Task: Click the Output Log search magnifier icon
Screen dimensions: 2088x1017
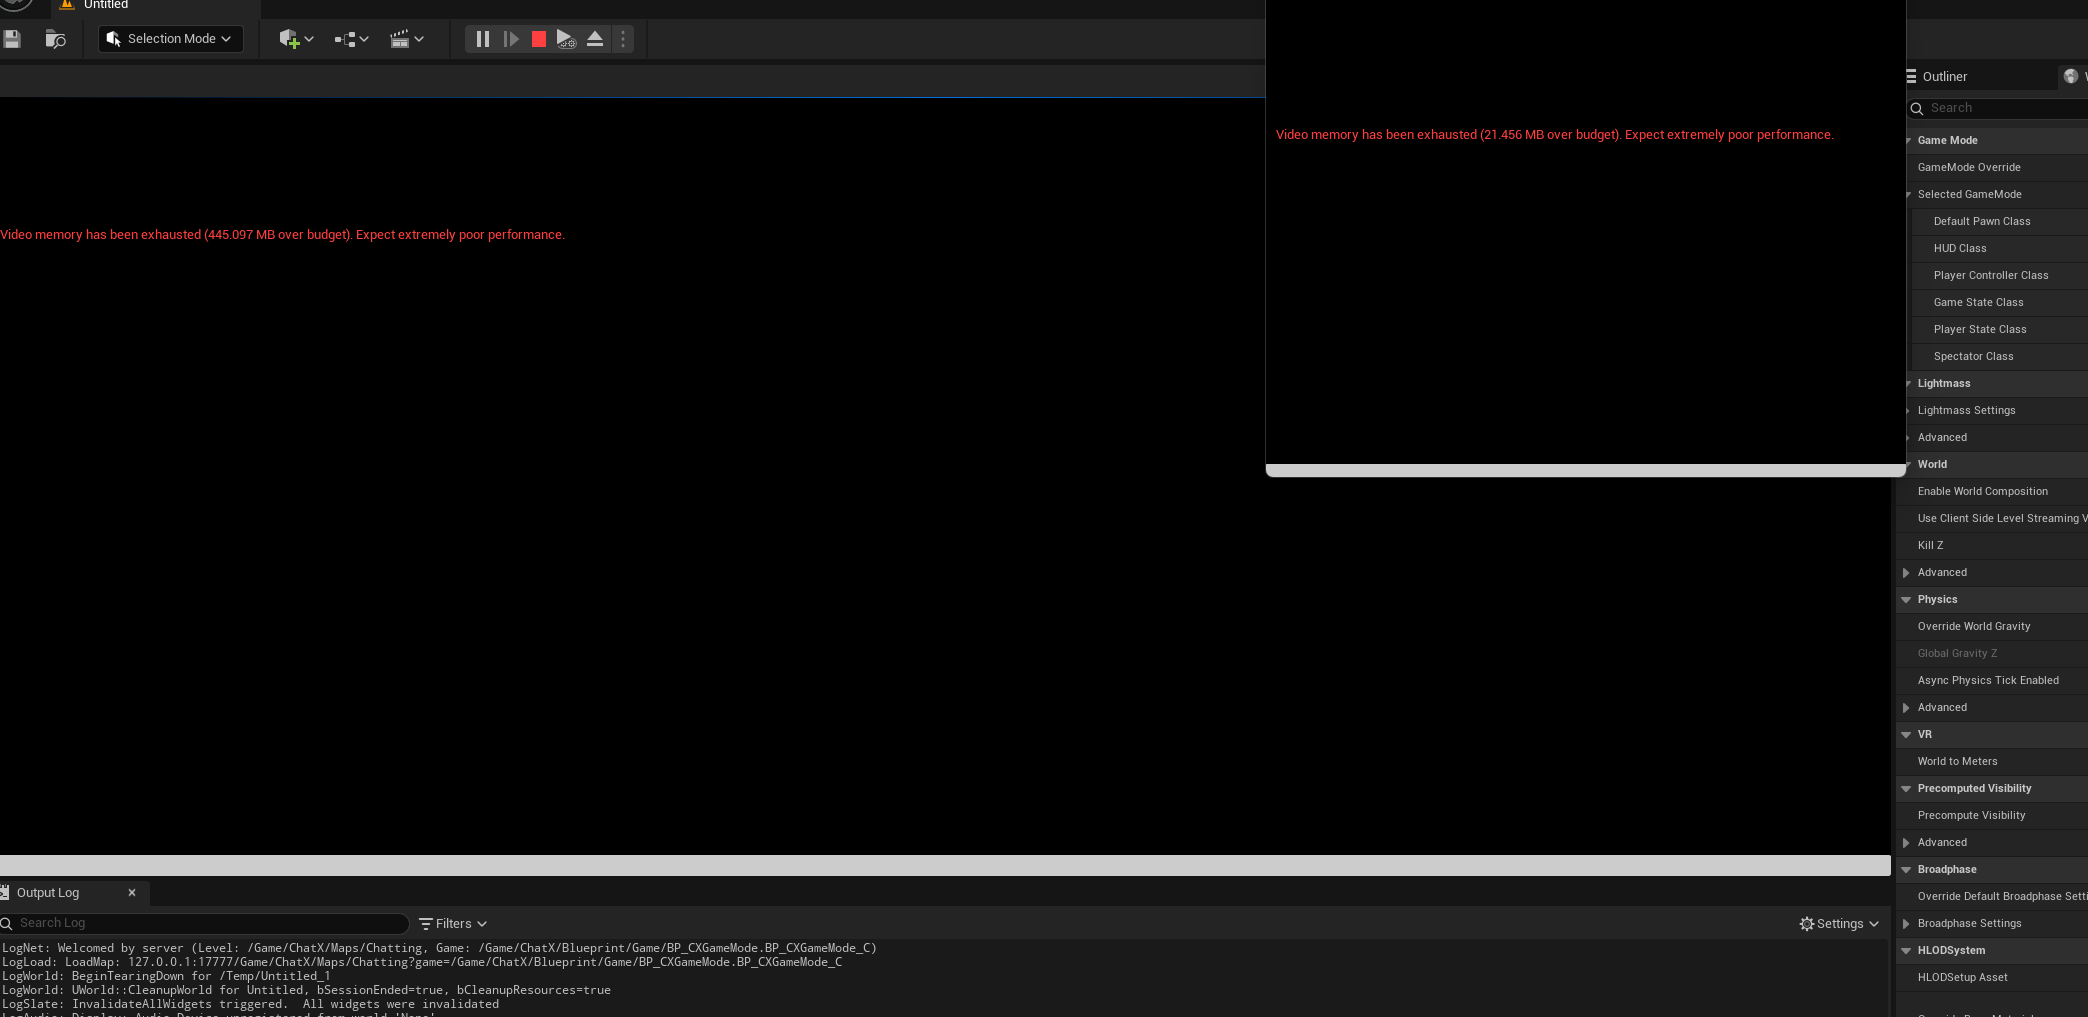Action: 6,923
